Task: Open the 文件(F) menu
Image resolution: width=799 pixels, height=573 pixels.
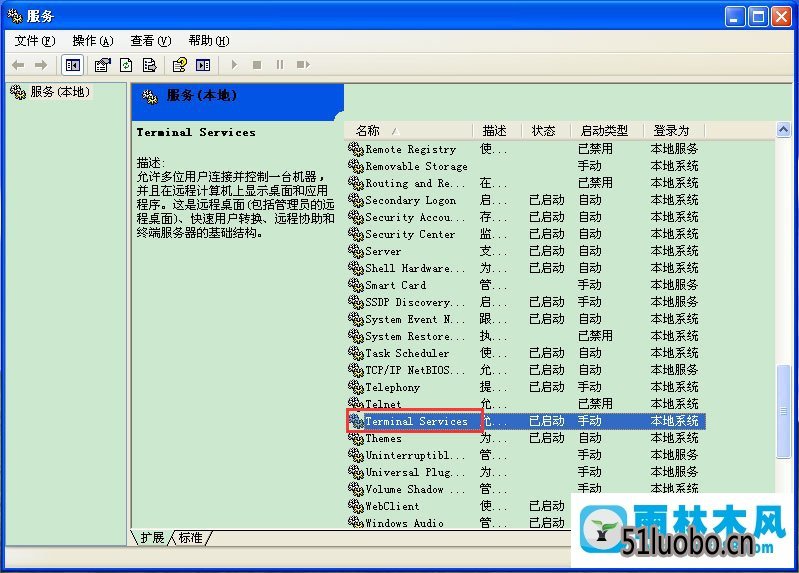Action: 35,41
